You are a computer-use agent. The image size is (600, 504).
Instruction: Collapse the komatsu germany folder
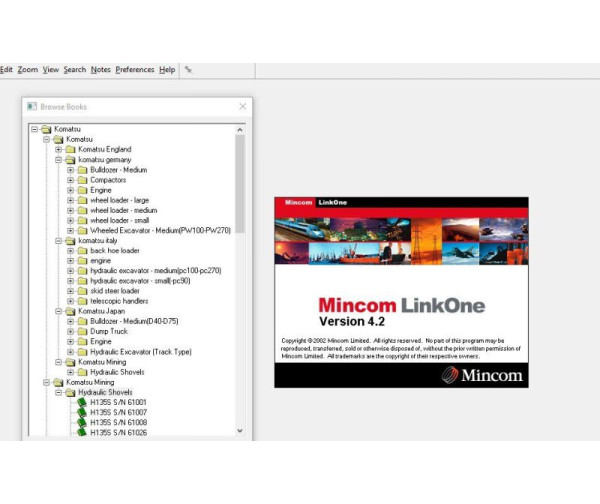point(59,160)
